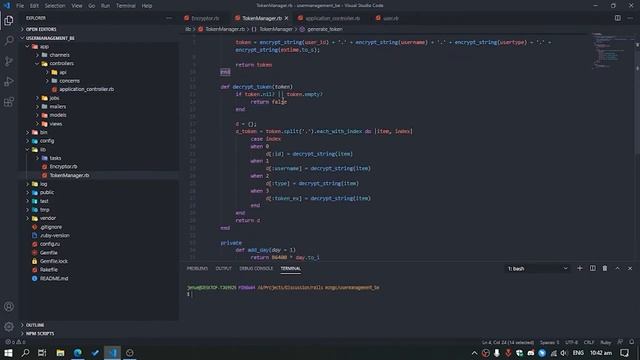Screen dimensions: 640x360
Task: Click the volume icon in system tray
Action: tap(564, 353)
